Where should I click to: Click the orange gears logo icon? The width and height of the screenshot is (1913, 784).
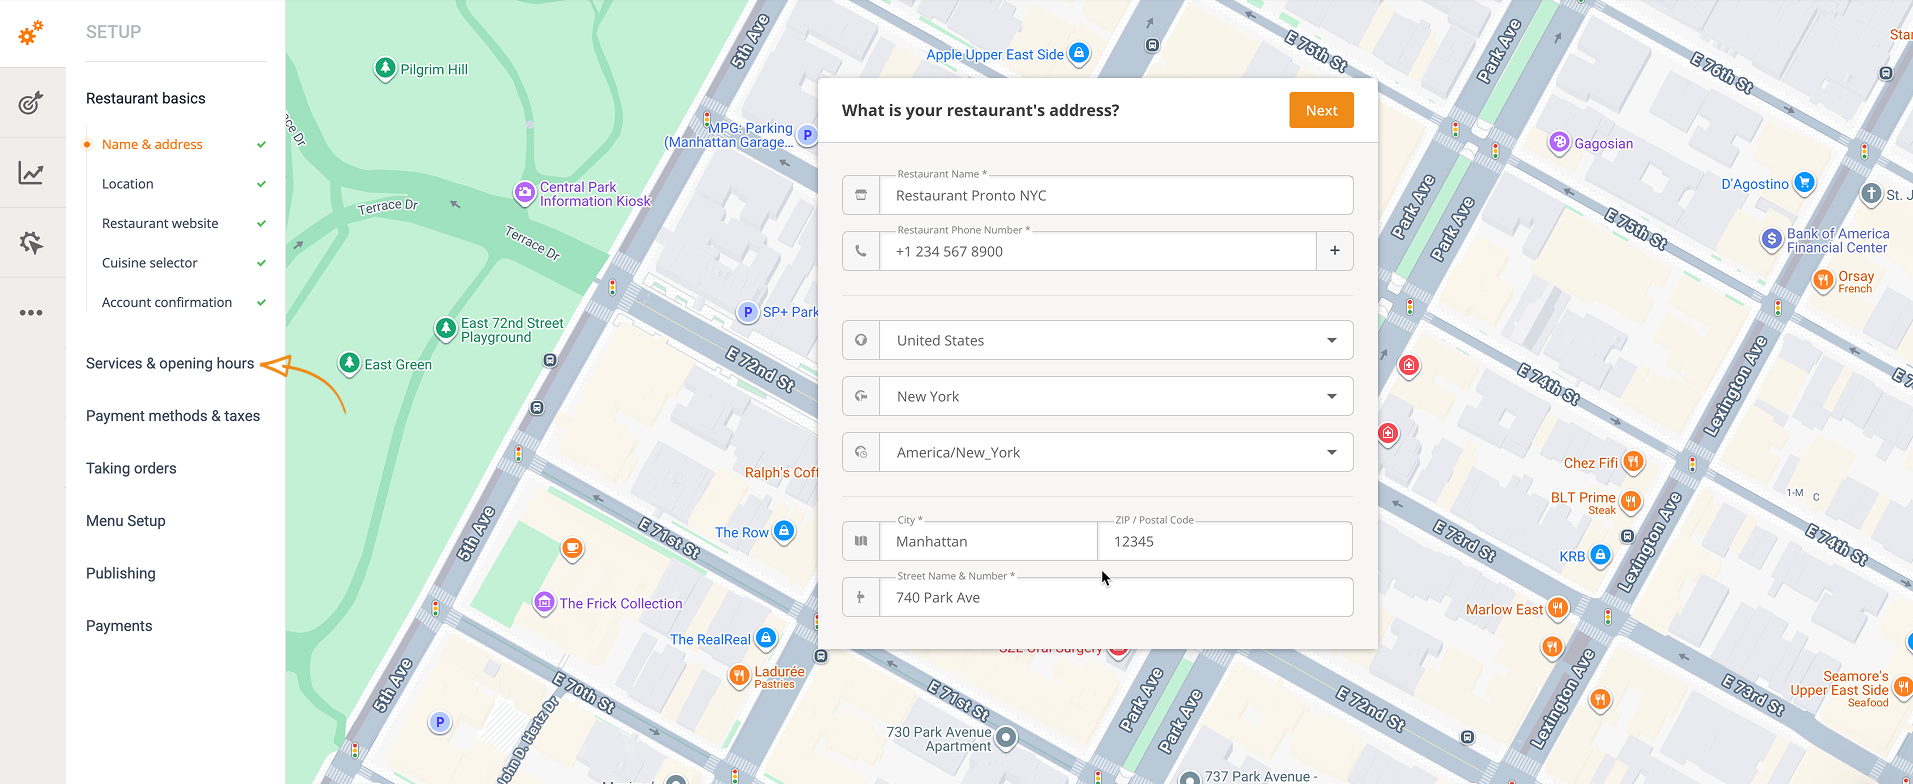pyautogui.click(x=31, y=33)
